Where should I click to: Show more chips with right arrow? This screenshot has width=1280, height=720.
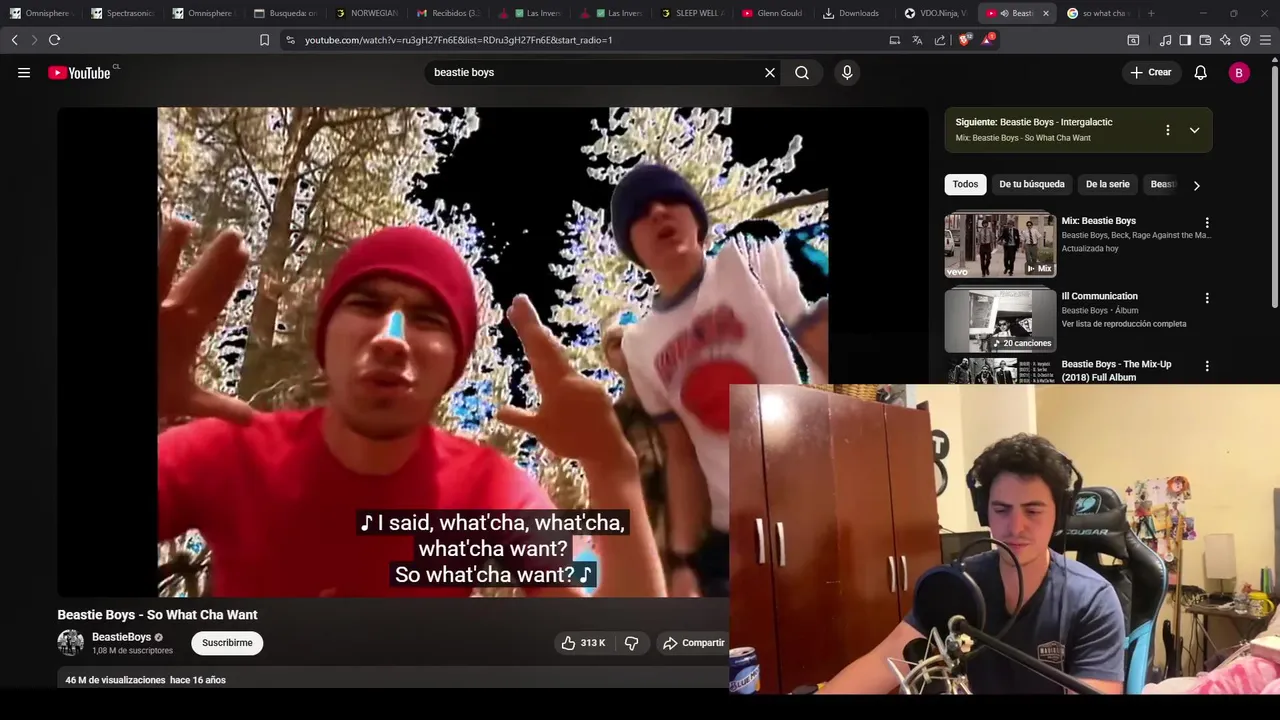click(x=1196, y=185)
